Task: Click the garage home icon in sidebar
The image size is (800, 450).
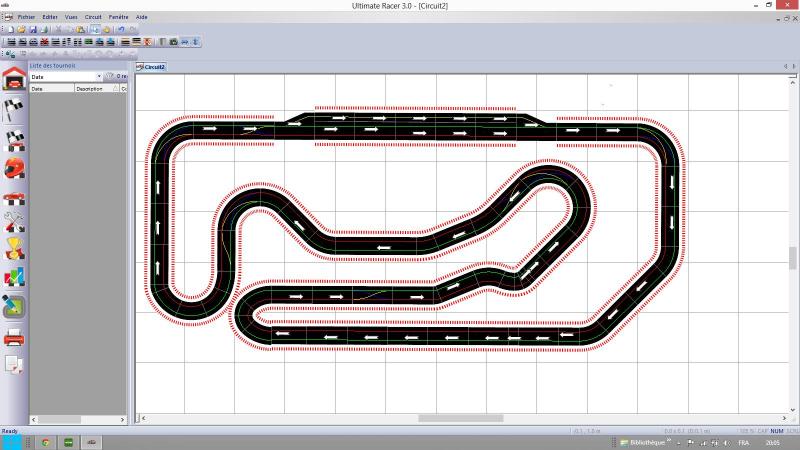Action: (14, 78)
